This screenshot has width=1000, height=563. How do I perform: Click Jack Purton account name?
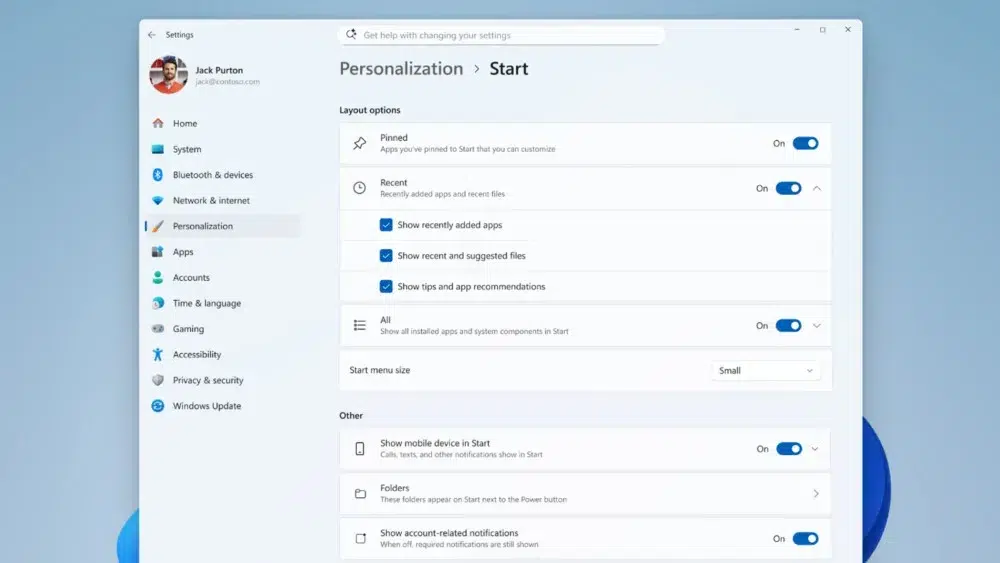[219, 70]
